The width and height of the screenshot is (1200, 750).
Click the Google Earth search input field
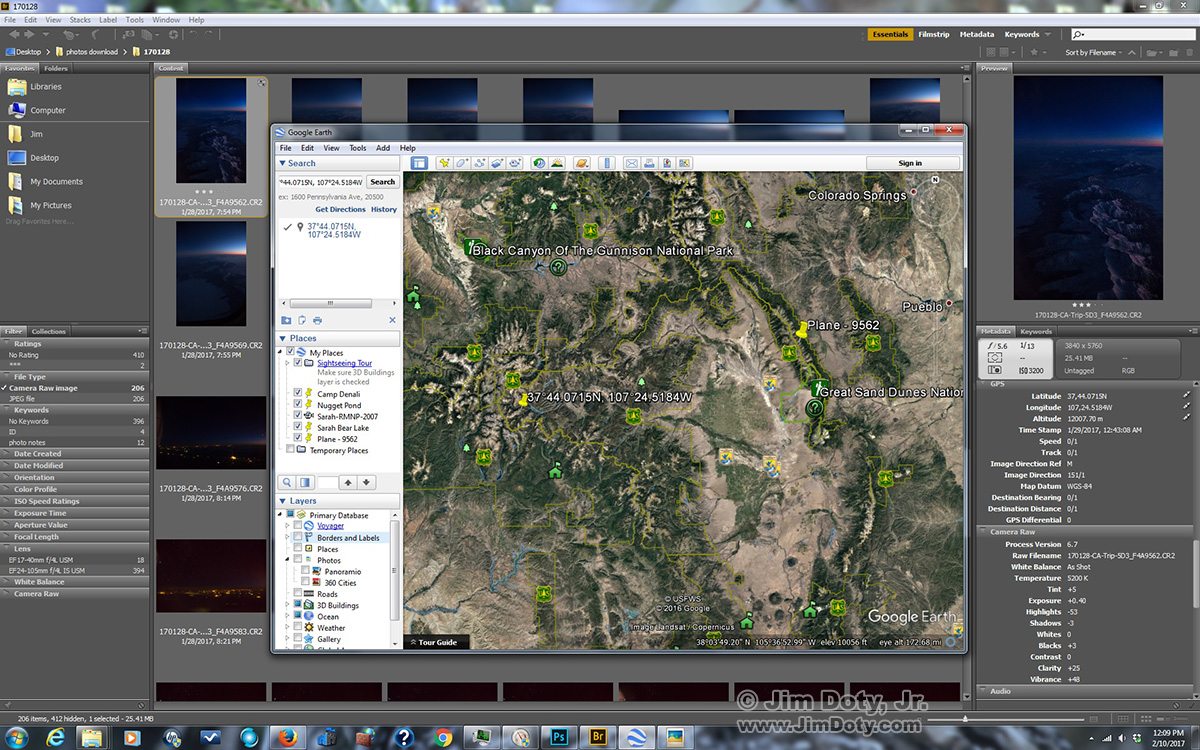coord(320,182)
